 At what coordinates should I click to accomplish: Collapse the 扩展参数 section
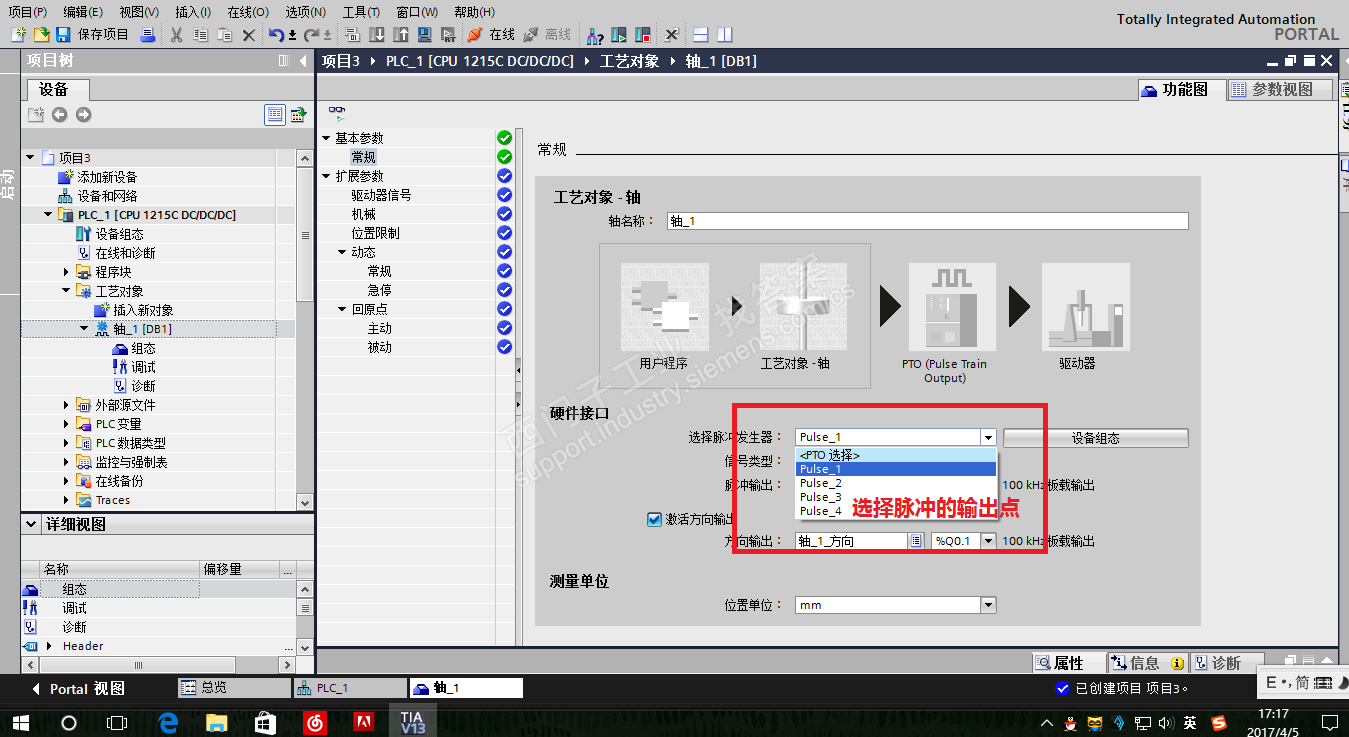[x=326, y=176]
